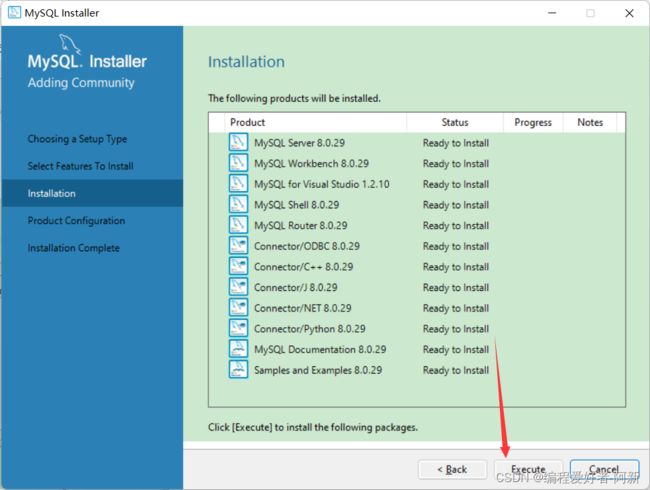This screenshot has height=490, width=650.
Task: Click the Back button
Action: point(452,469)
